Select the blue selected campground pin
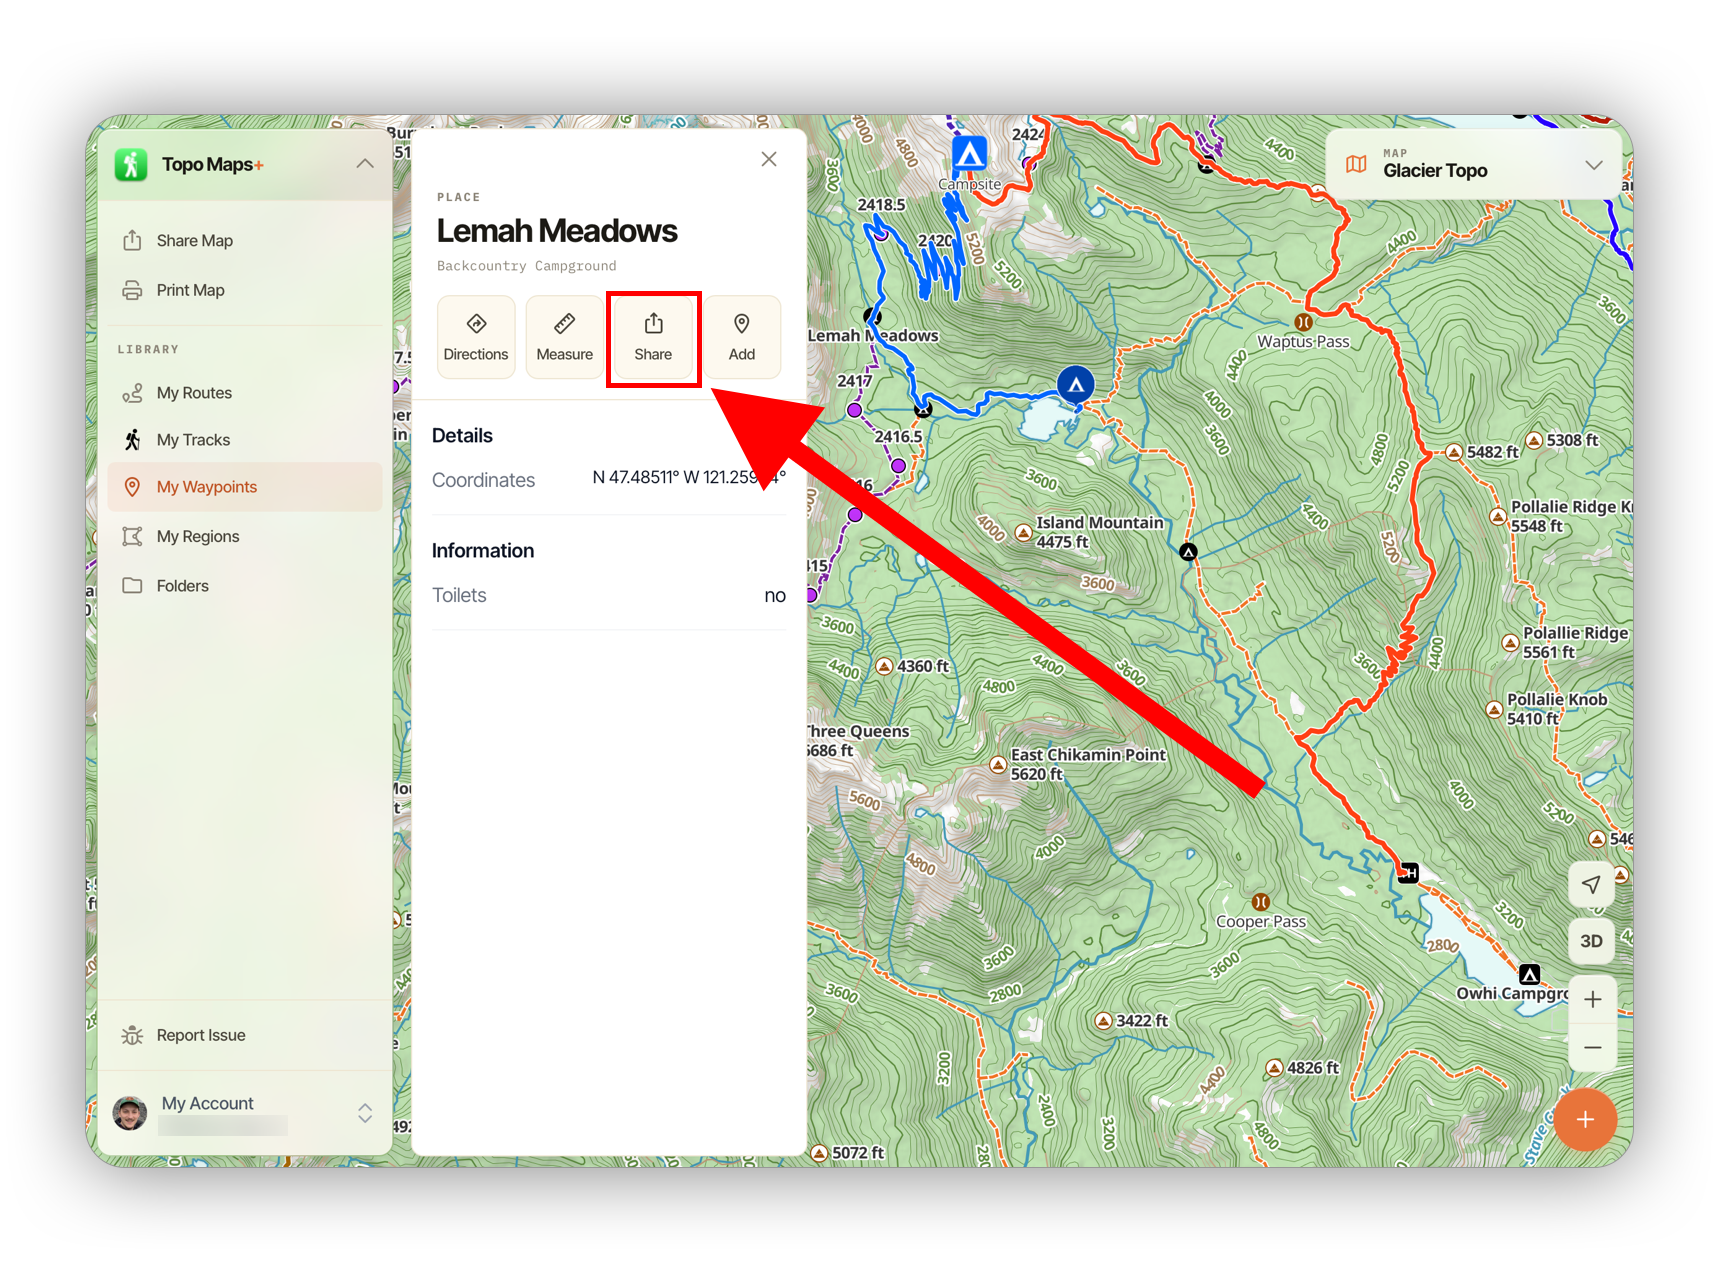 click(1076, 385)
